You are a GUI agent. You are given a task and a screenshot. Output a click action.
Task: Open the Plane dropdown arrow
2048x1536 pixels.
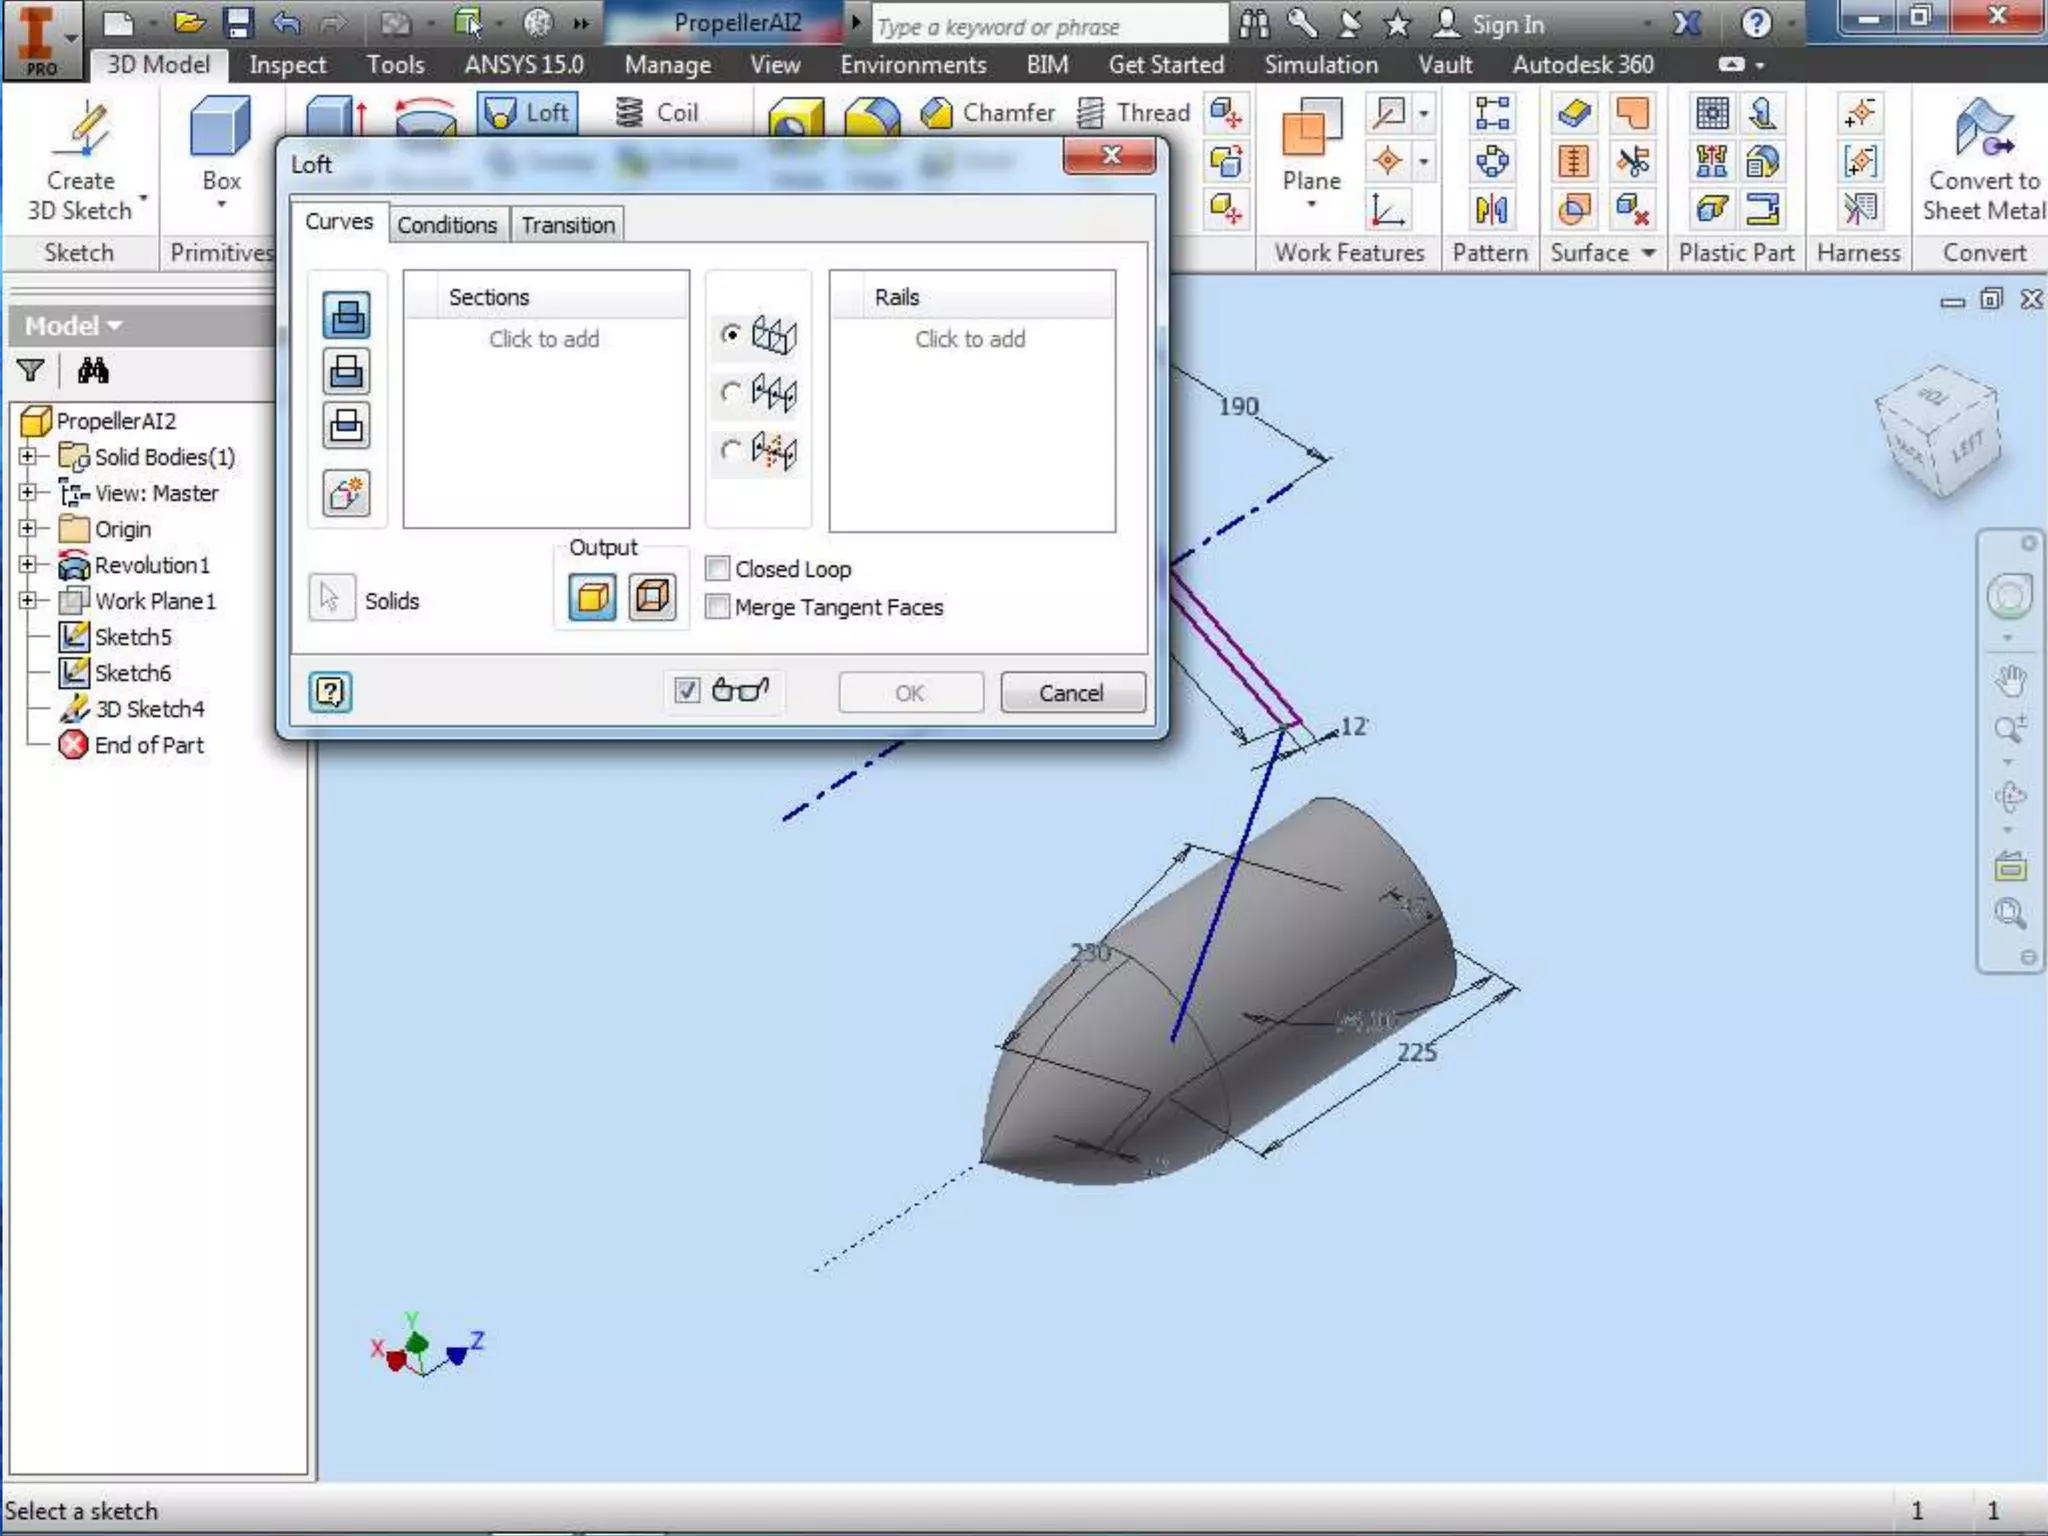click(1311, 205)
